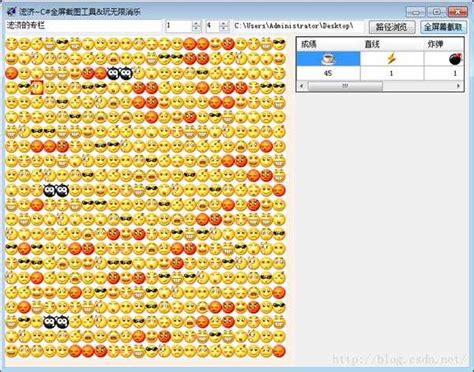Click sunglasses emoji at grid's top-right corner
Viewport: 474px width, 372px height.
tap(279, 44)
